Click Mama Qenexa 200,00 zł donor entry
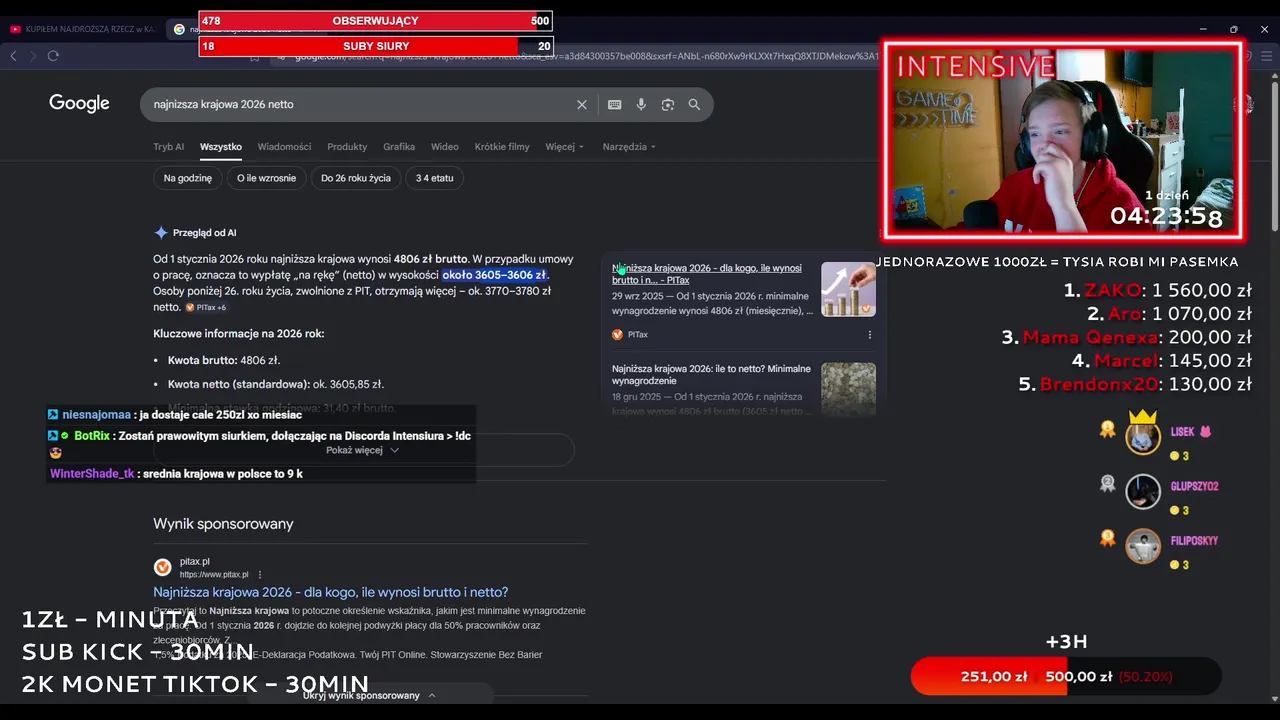Image resolution: width=1280 pixels, height=720 pixels. click(1127, 338)
